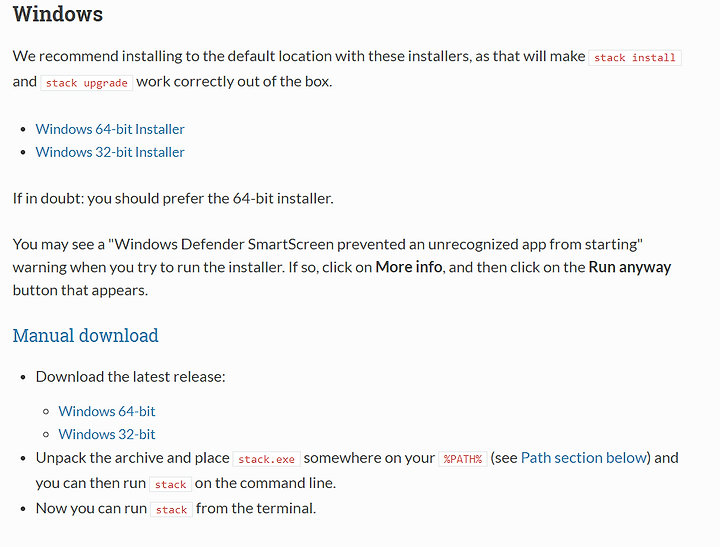720x547 pixels.
Task: Click the '%PATH%' code snippet
Action: 462,459
